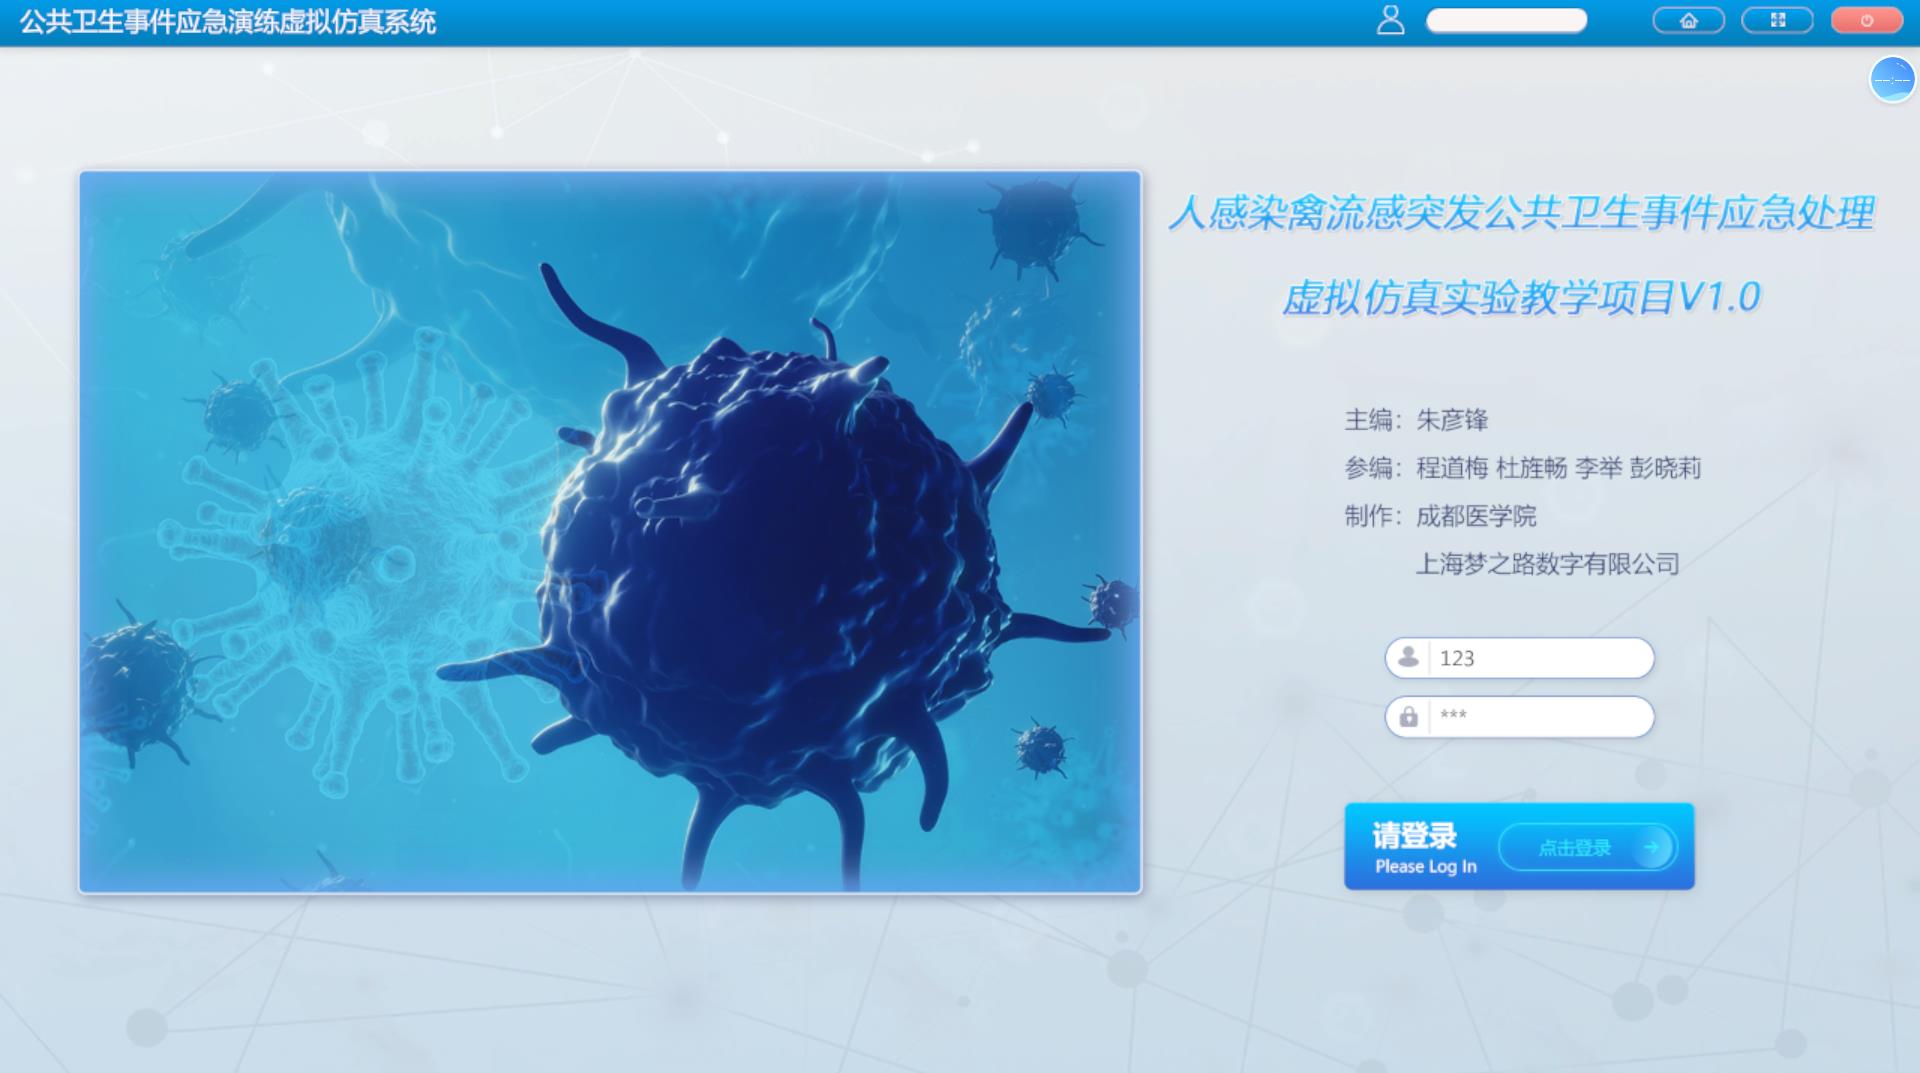This screenshot has height=1073, width=1920.
Task: Click the company name 上海梦之路数字有限公司
Action: (x=1547, y=563)
